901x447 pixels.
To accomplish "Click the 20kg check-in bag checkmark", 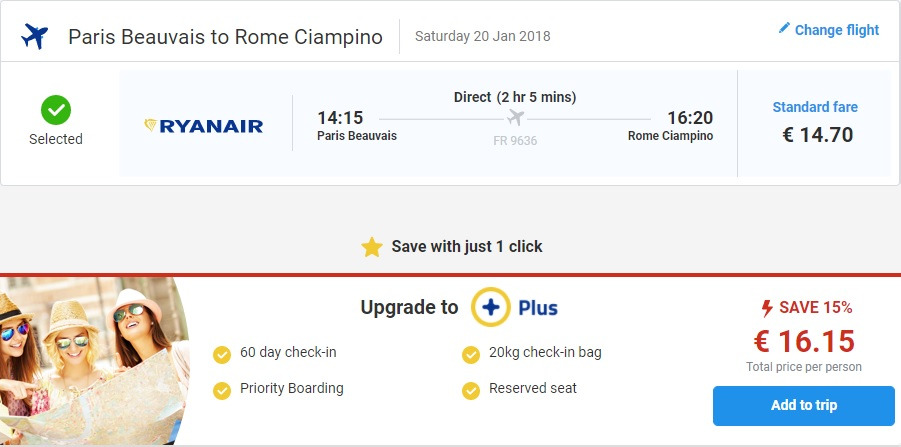I will pos(471,354).
